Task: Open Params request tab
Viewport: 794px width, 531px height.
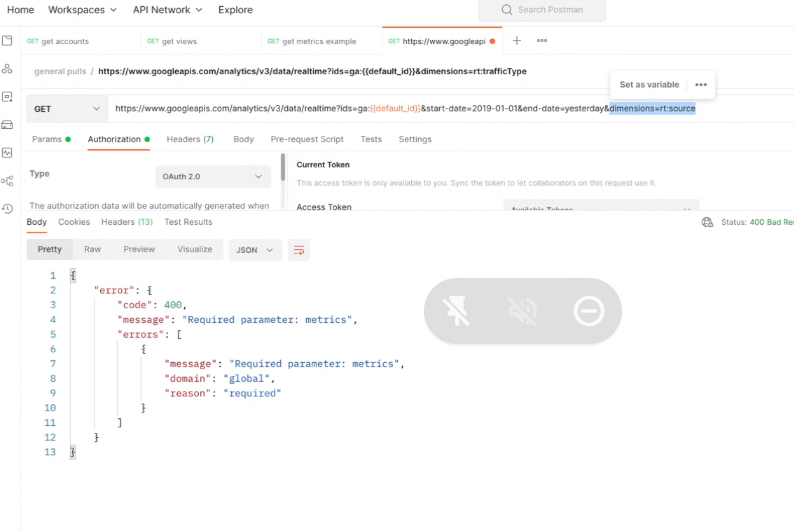Action: pos(51,139)
